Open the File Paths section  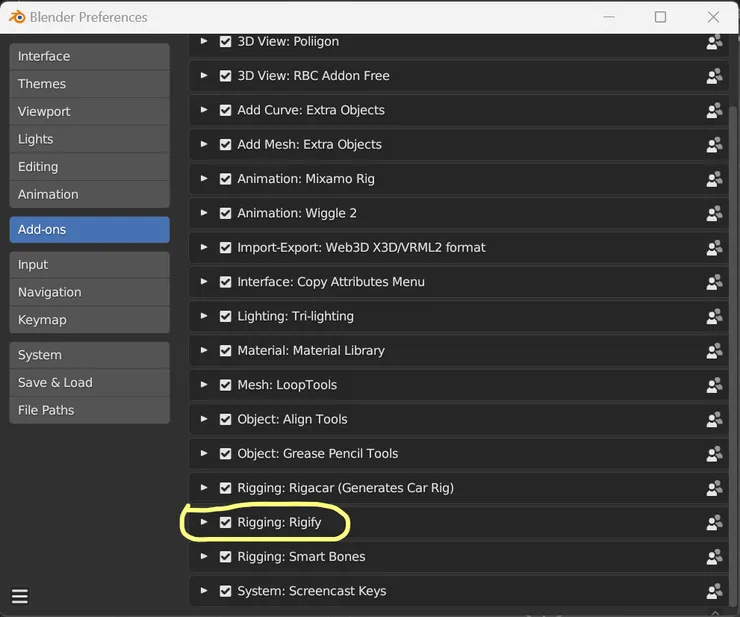pos(89,410)
